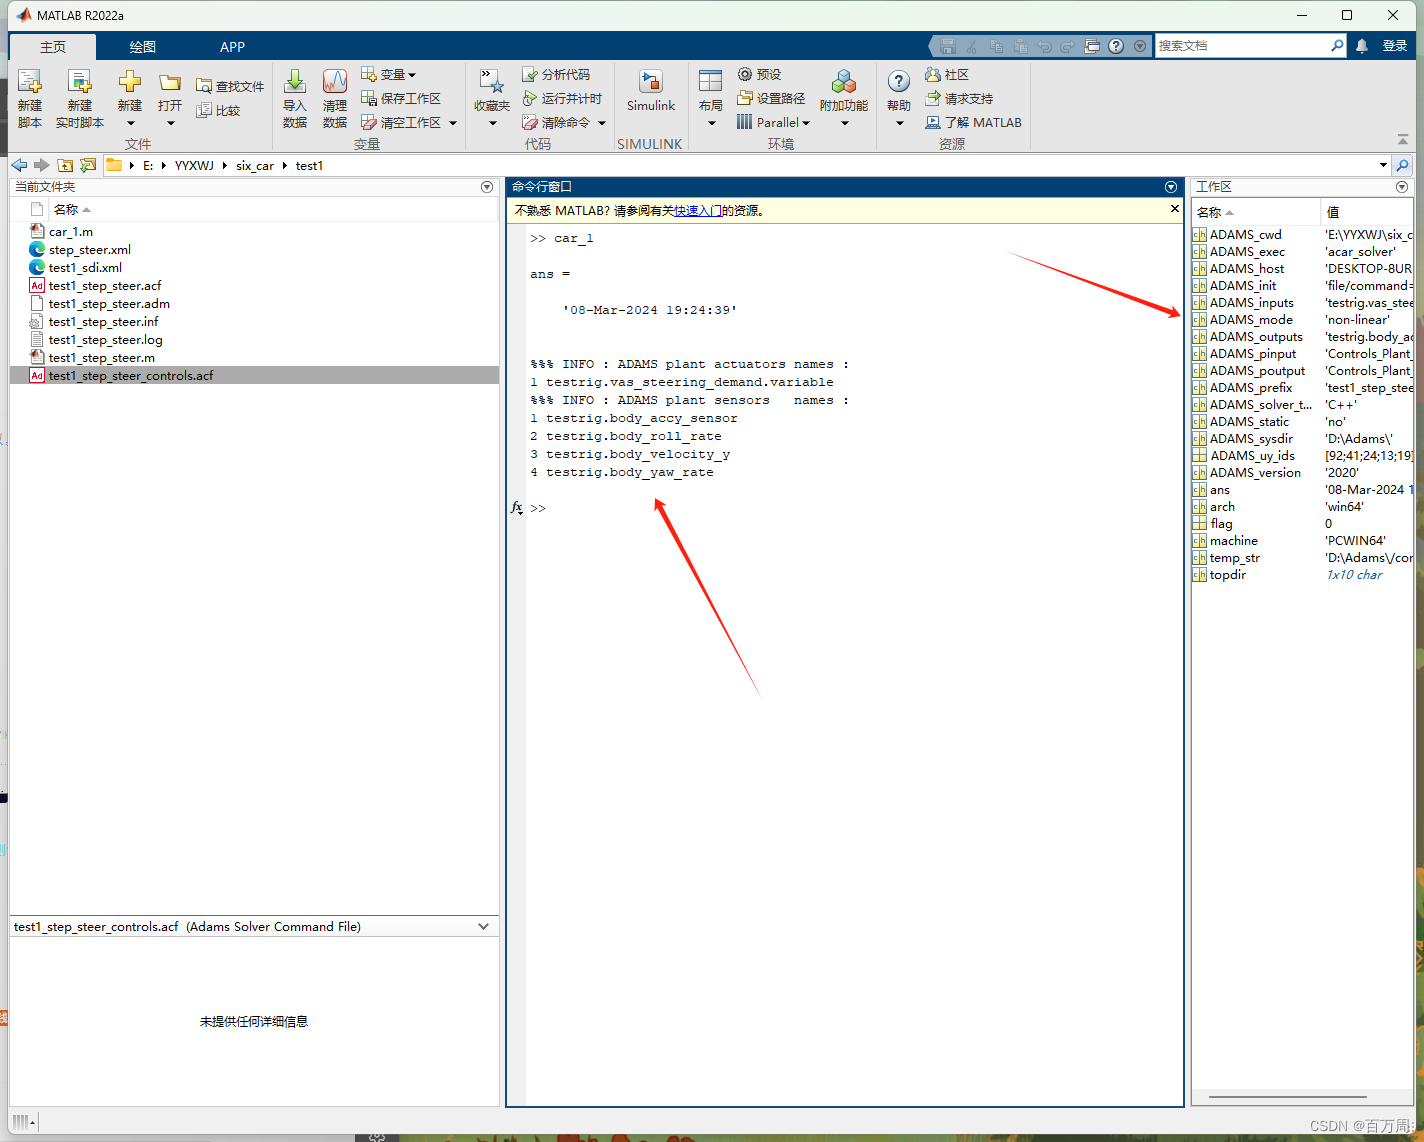Open the Favorites (收藏夹) icon
Image resolution: width=1424 pixels, height=1142 pixels.
[491, 83]
